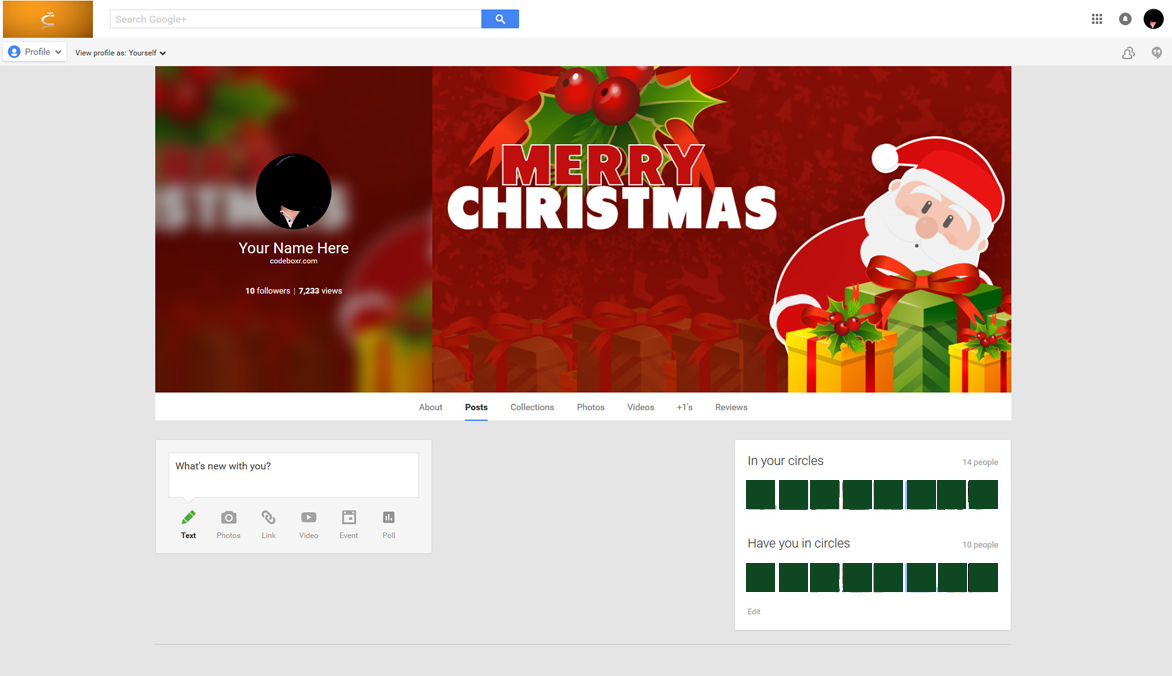Add a Video using play icon

pyautogui.click(x=309, y=517)
